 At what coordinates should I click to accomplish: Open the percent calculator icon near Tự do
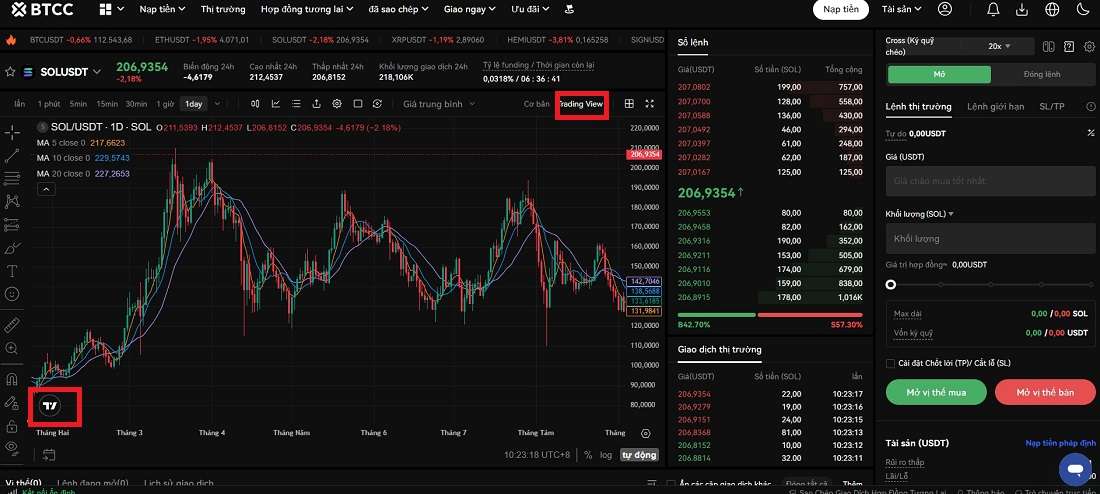[x=1091, y=133]
